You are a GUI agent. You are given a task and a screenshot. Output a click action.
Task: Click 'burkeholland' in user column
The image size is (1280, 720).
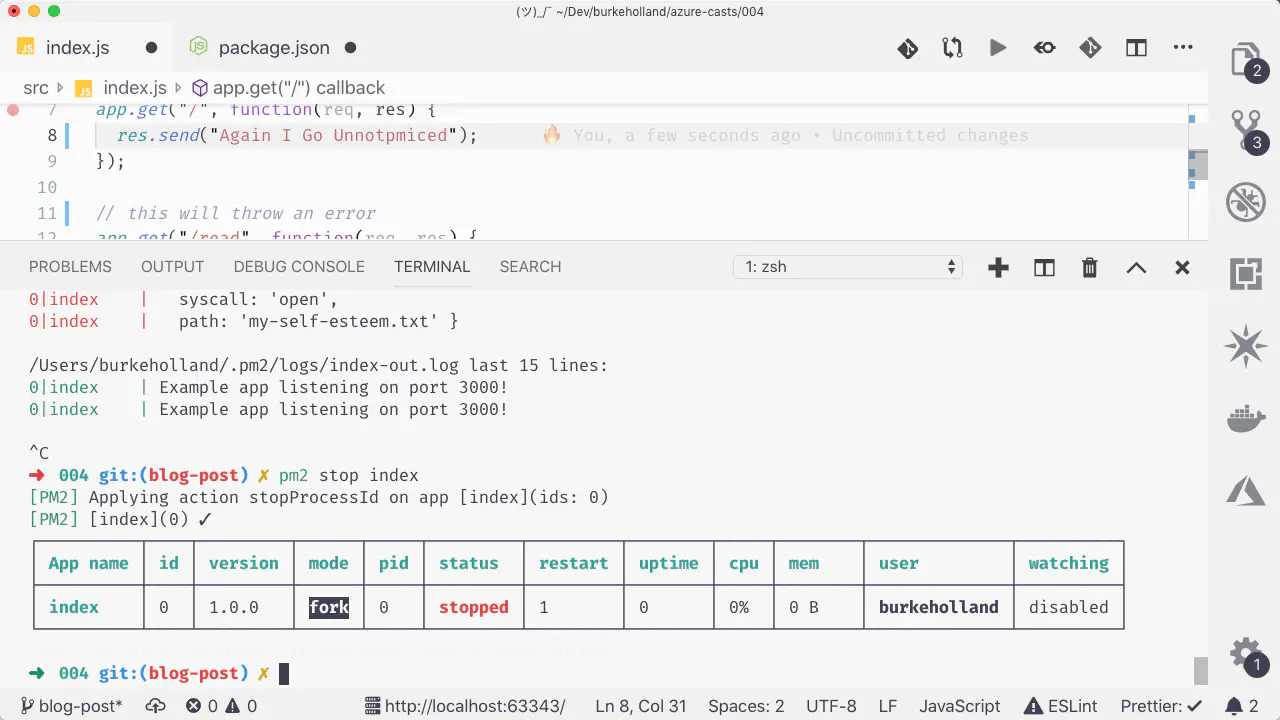(938, 607)
